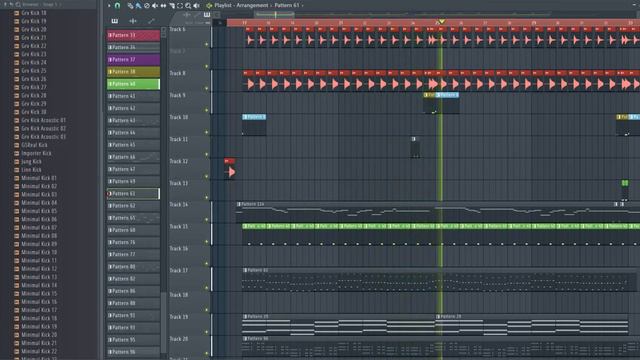The width and height of the screenshot is (640, 360).
Task: Click the Playlist window icon beside title
Action: pyautogui.click(x=209, y=6)
